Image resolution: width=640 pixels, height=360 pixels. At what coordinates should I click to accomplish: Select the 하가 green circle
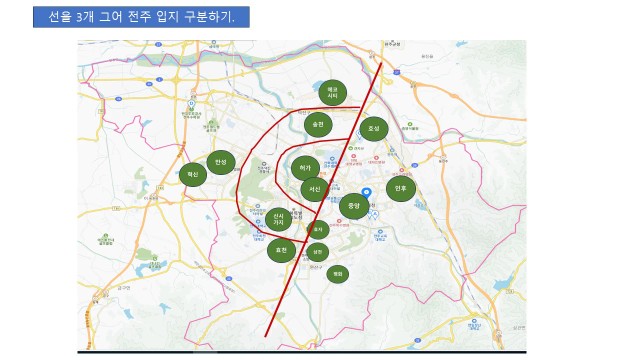pyautogui.click(x=305, y=168)
